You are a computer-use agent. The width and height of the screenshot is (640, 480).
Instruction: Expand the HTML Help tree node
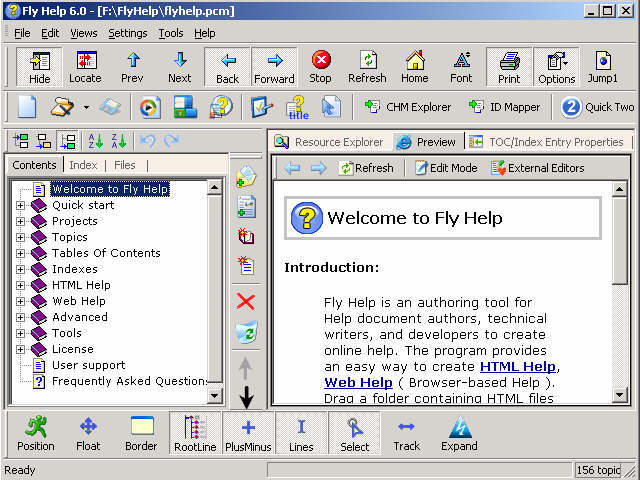coord(20,285)
